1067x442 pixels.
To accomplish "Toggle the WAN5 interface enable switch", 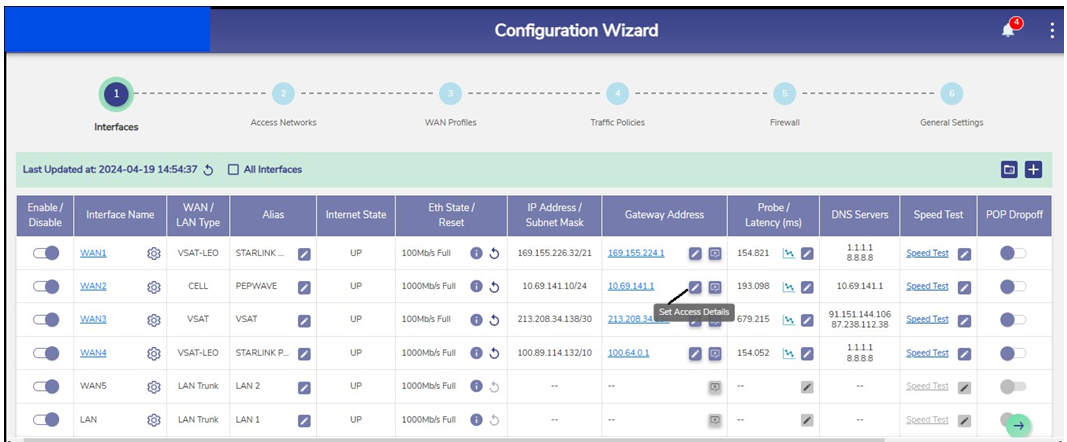I will tap(46, 386).
